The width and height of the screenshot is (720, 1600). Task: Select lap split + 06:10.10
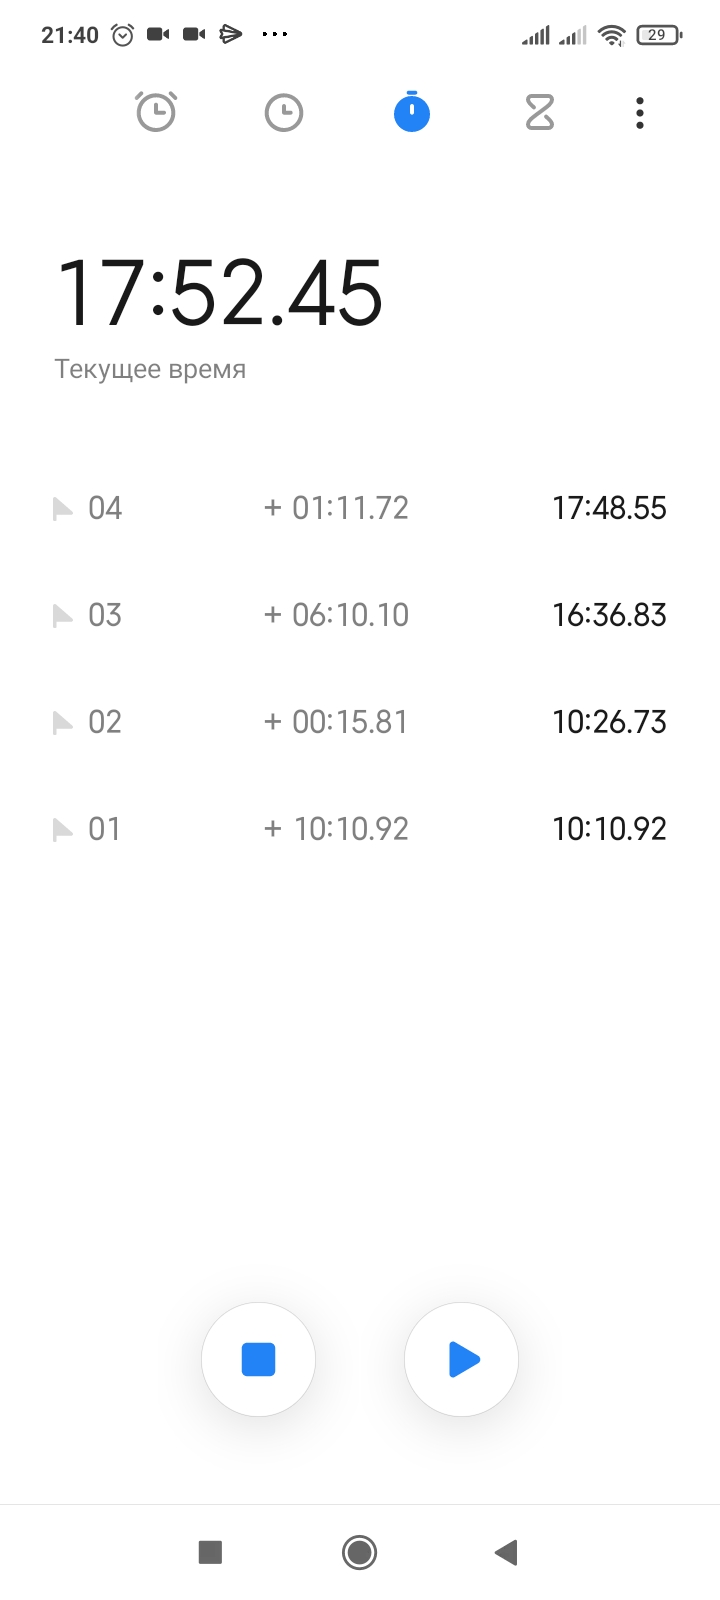[x=336, y=615]
